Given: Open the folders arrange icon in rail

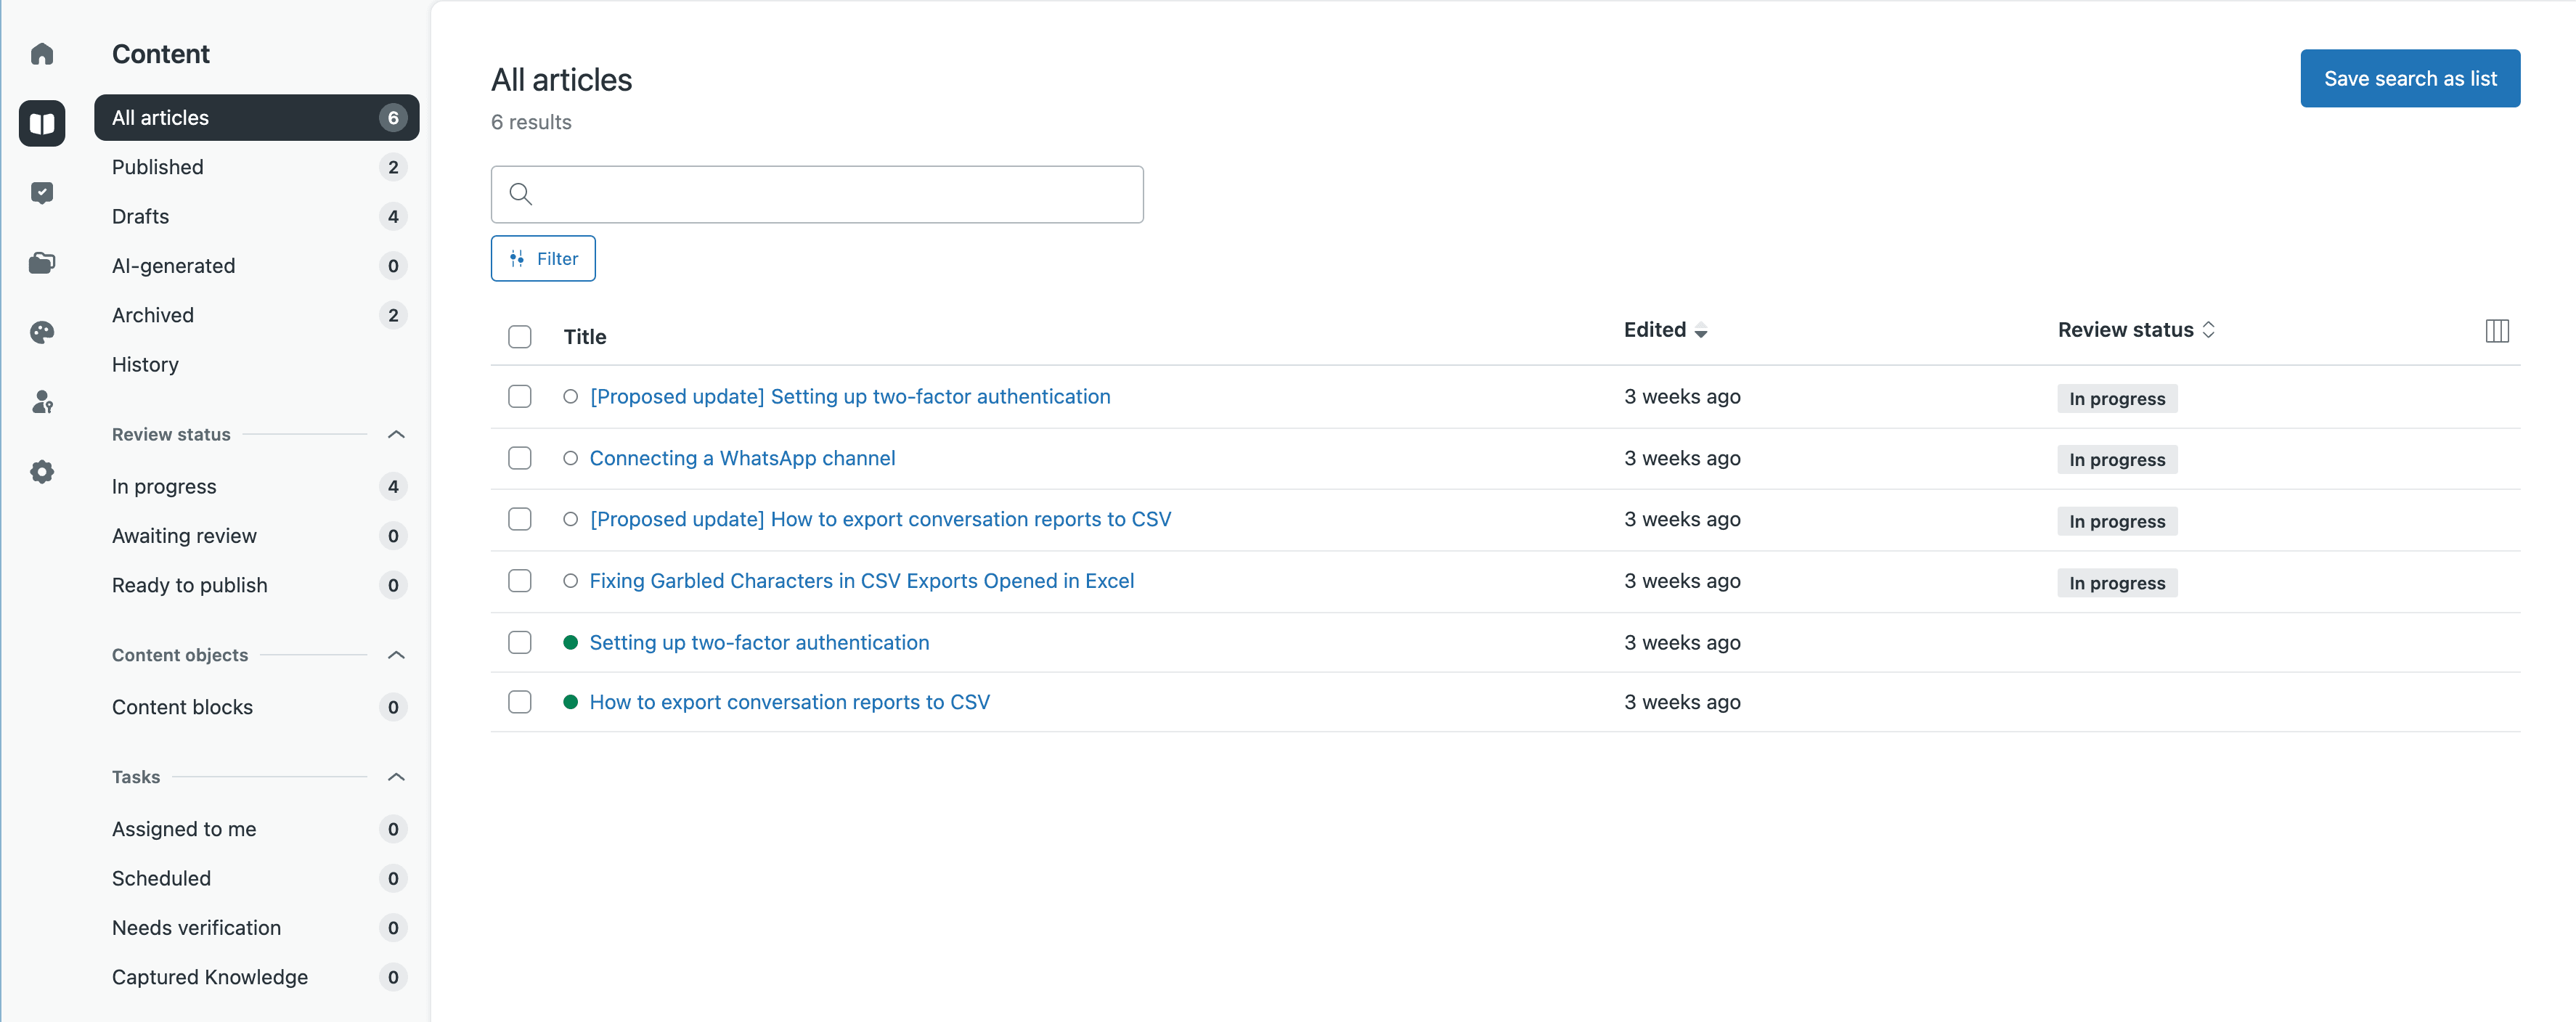Looking at the screenshot, I should tap(42, 263).
